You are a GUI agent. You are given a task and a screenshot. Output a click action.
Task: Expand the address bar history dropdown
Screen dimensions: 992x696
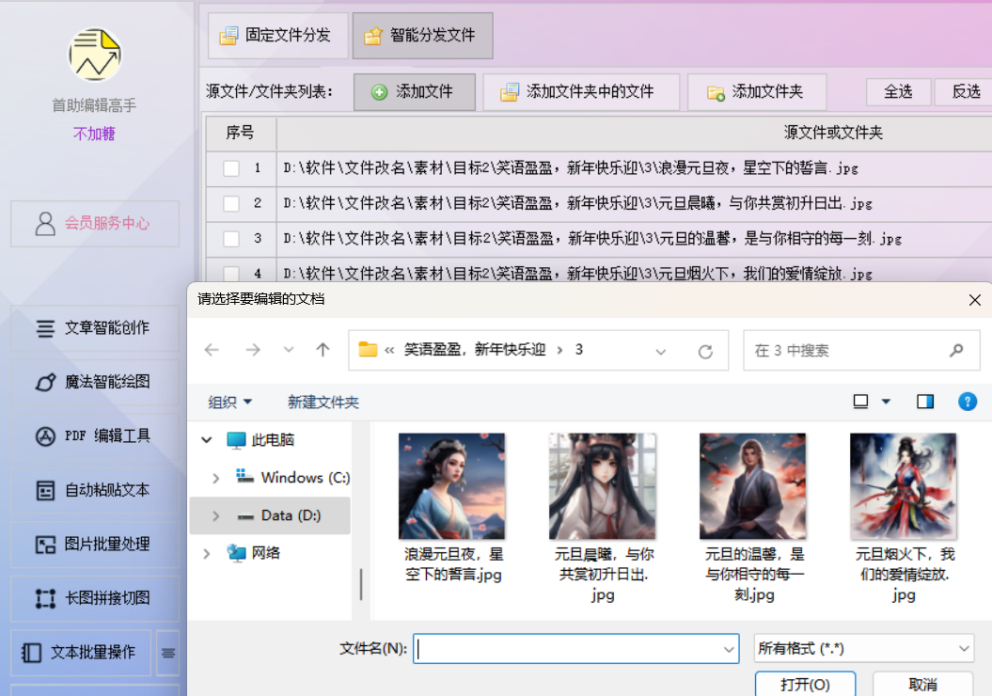point(660,351)
